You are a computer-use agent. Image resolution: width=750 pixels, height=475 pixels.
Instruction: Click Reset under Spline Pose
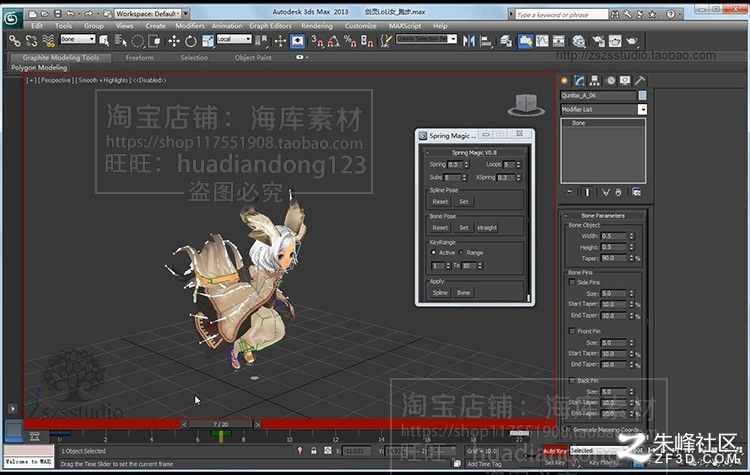tap(440, 202)
